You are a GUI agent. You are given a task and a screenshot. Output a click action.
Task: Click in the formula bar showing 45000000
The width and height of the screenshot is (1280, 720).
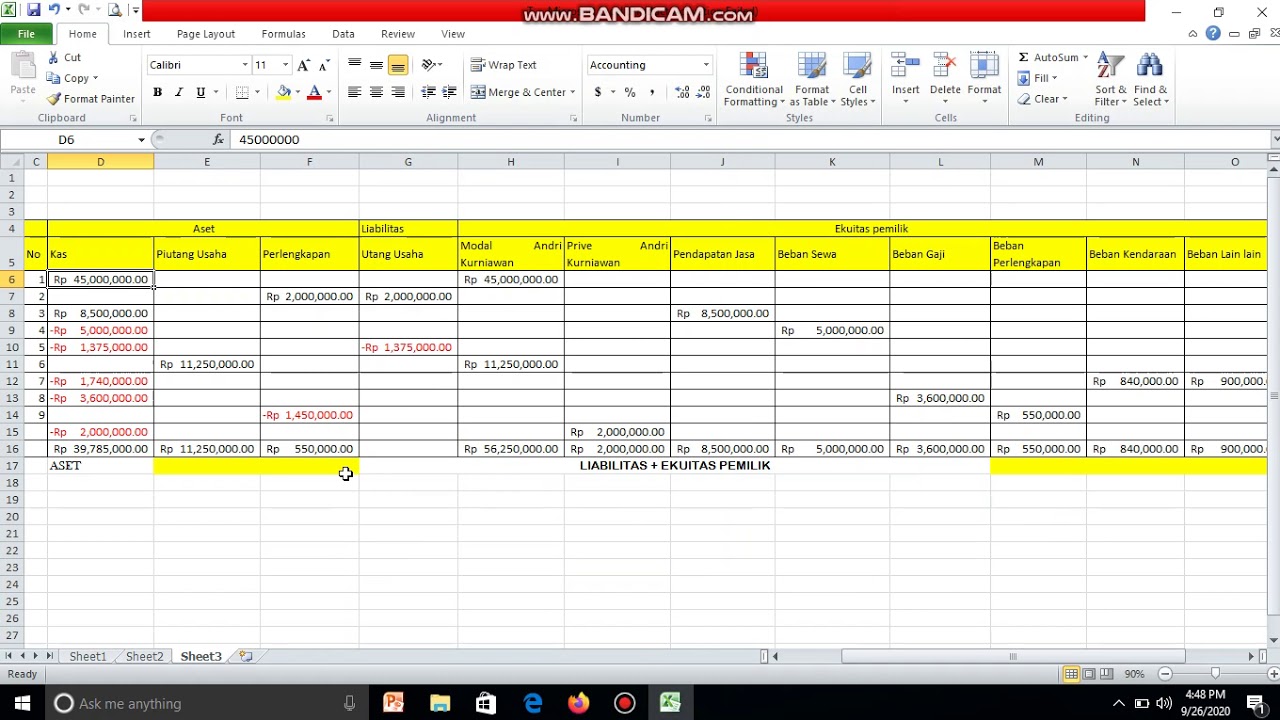[x=750, y=140]
